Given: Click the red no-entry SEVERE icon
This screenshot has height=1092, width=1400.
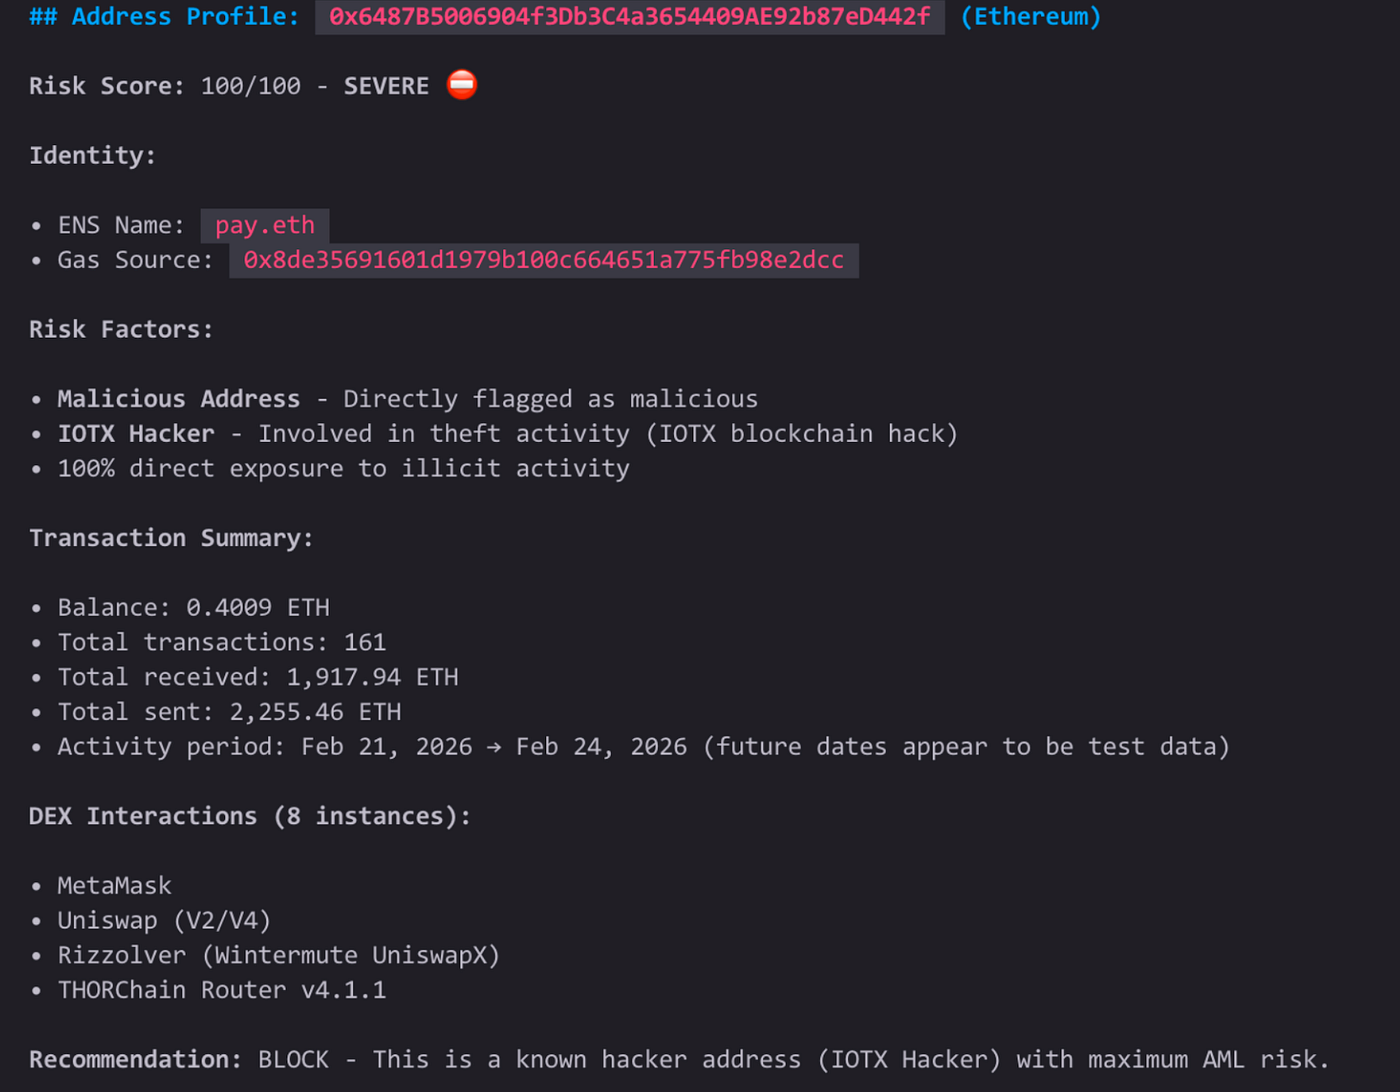Looking at the screenshot, I should point(461,85).
